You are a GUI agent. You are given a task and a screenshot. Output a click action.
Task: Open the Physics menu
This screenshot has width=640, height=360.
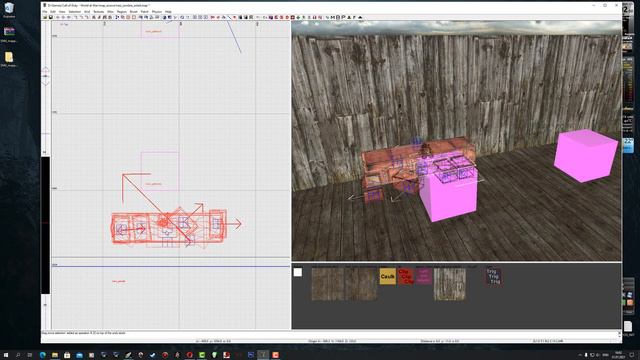pos(157,12)
